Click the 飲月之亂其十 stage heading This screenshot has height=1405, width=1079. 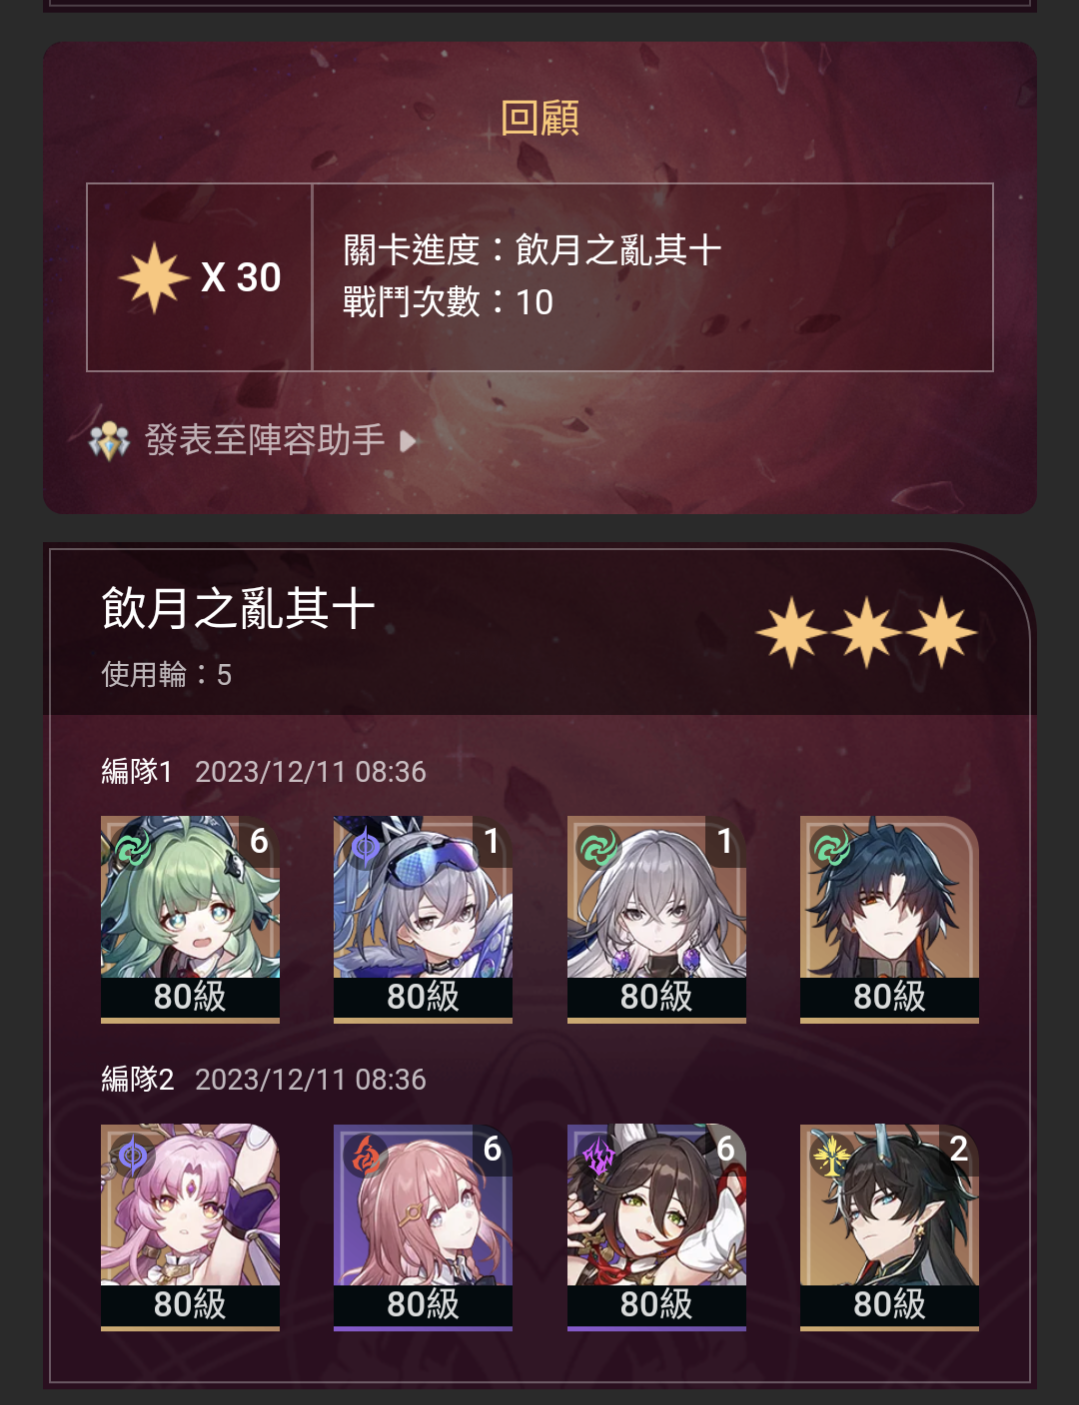coord(238,608)
